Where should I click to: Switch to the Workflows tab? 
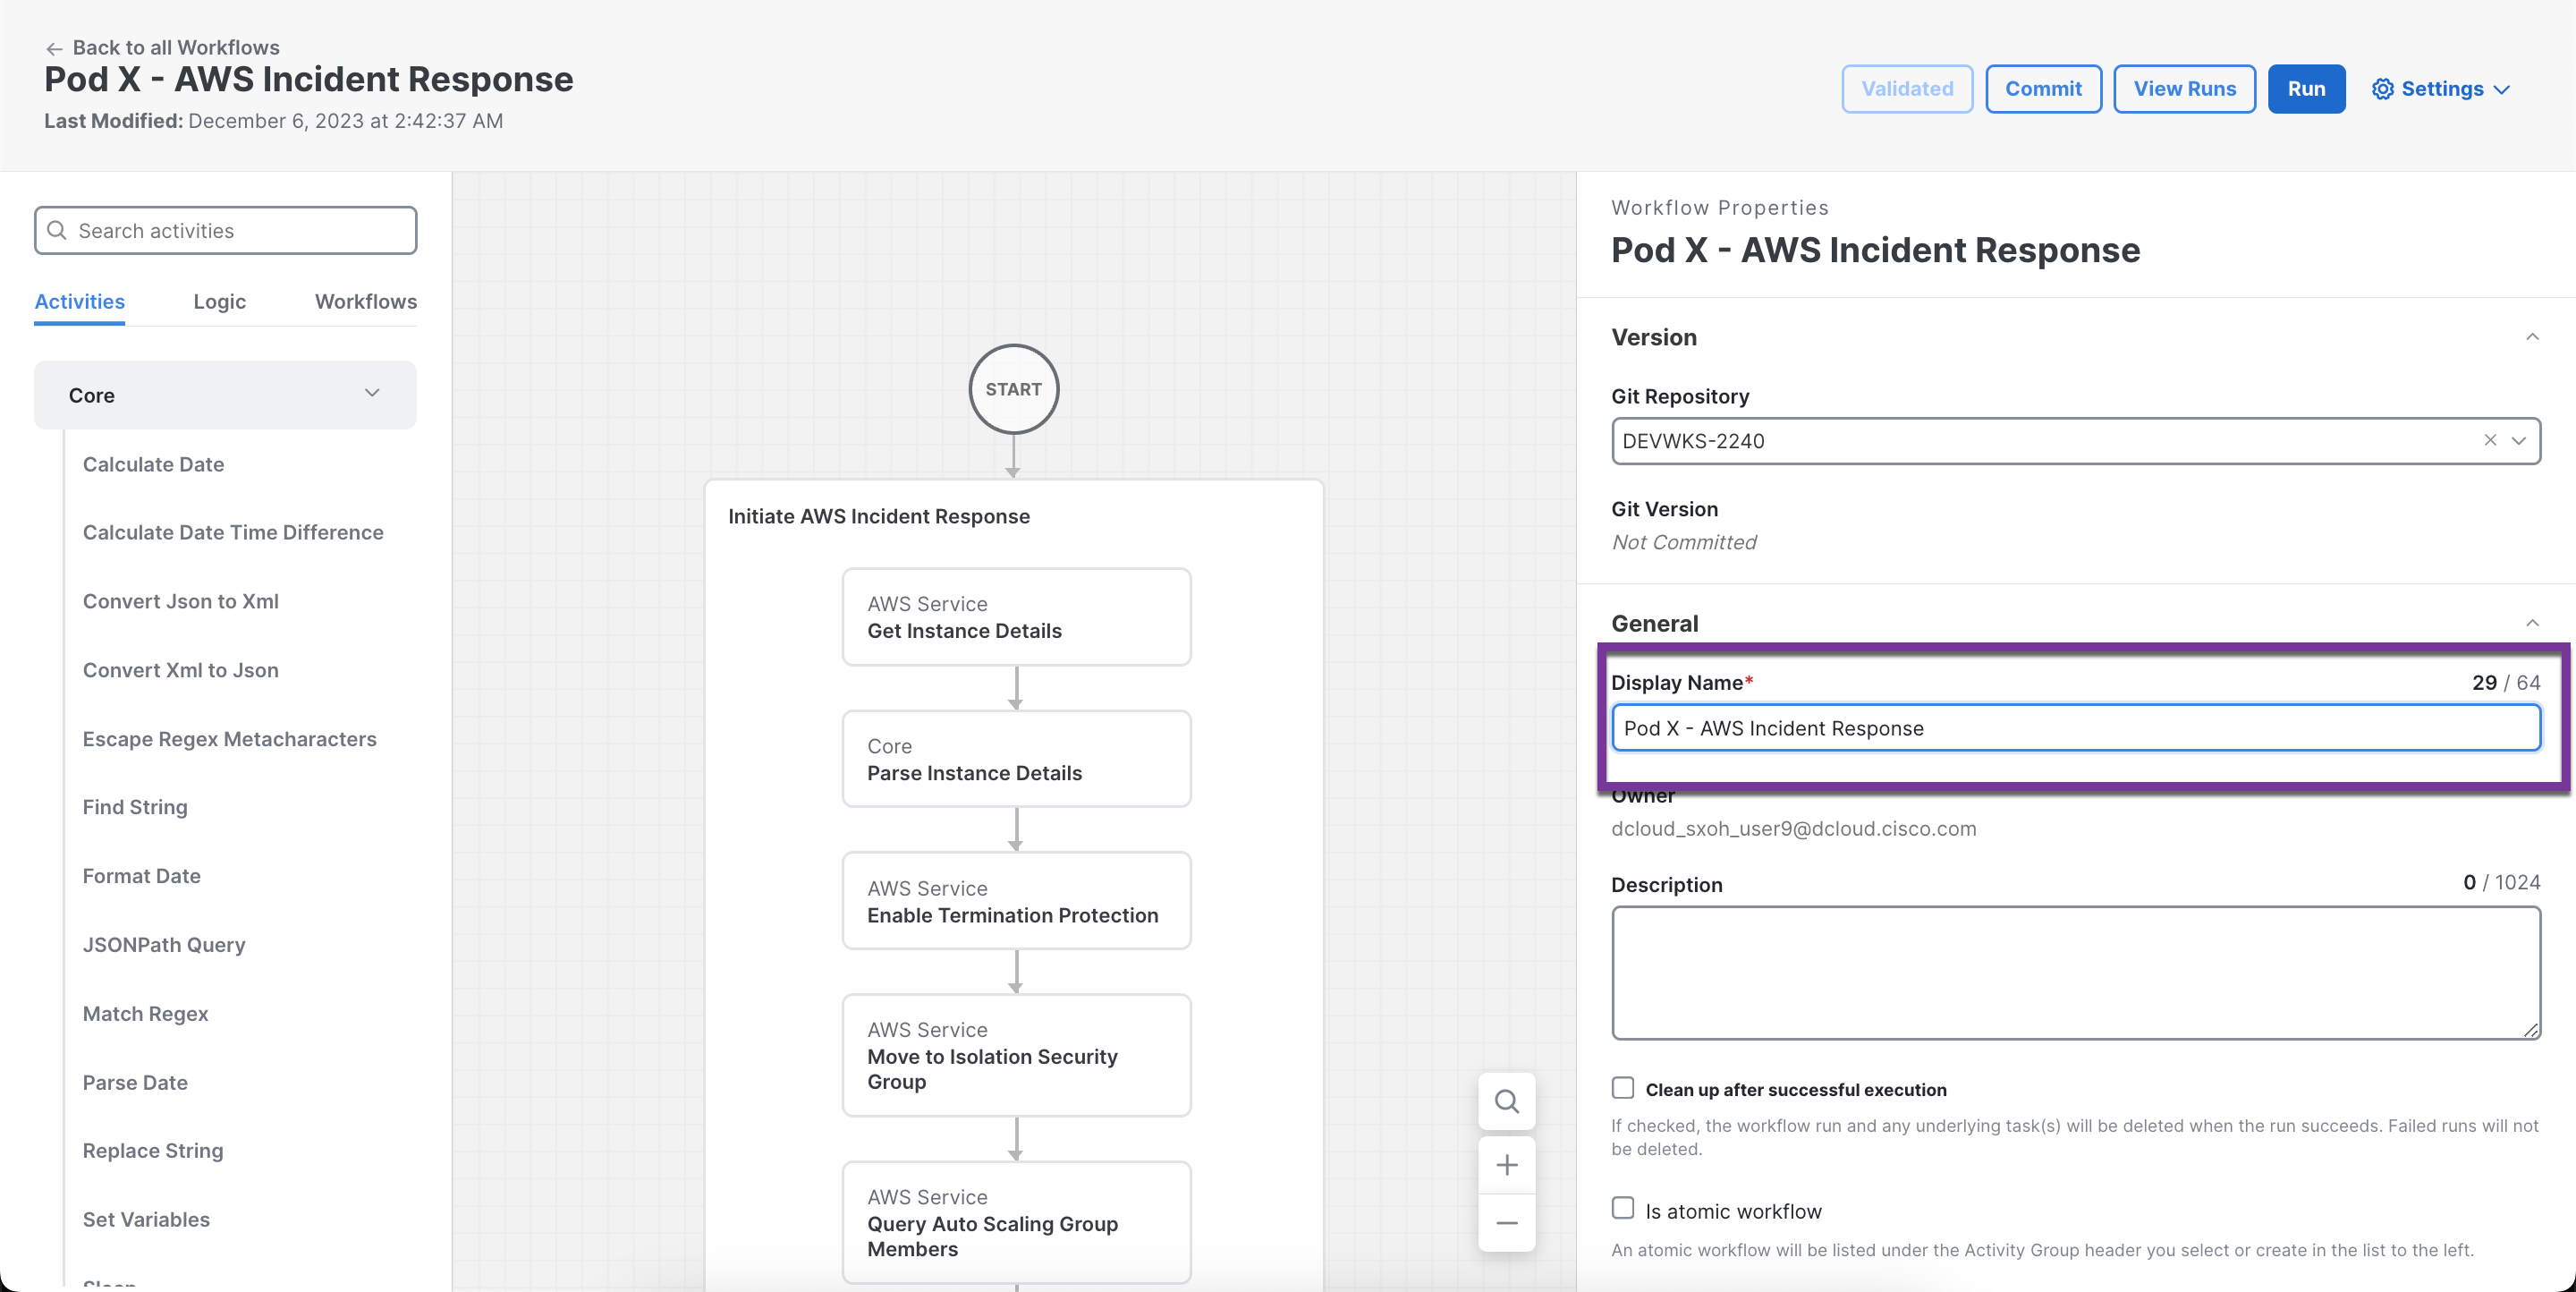365,302
